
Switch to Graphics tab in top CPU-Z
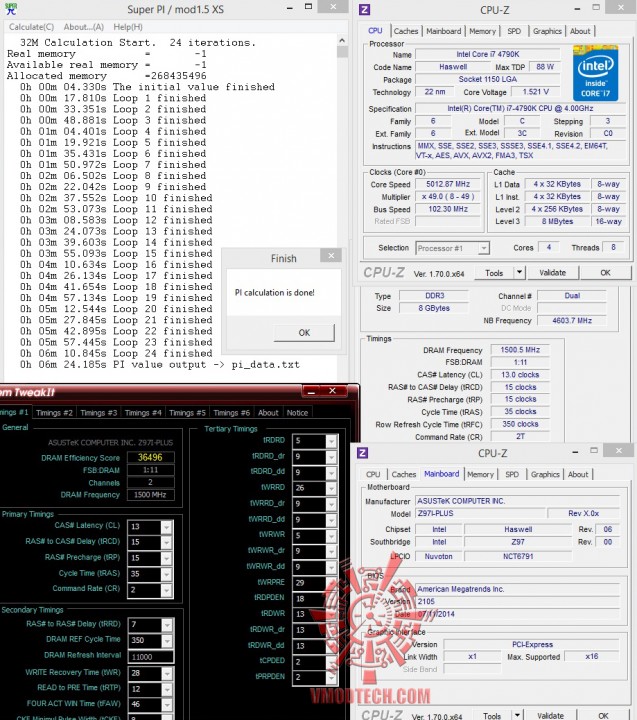click(547, 31)
